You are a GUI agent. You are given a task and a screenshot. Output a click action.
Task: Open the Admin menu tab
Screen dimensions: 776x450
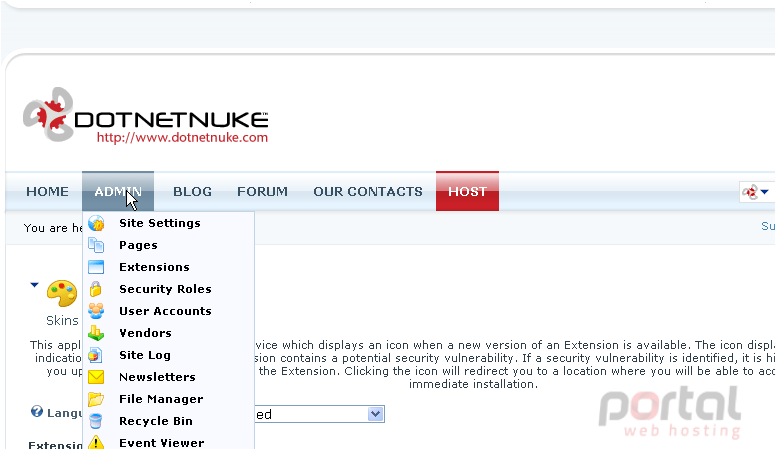pos(118,192)
